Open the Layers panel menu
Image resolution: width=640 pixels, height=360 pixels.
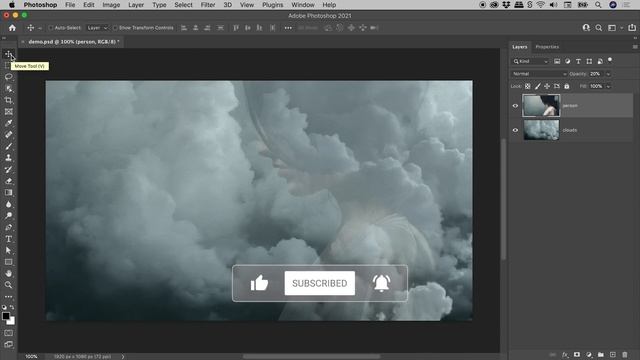click(635, 47)
